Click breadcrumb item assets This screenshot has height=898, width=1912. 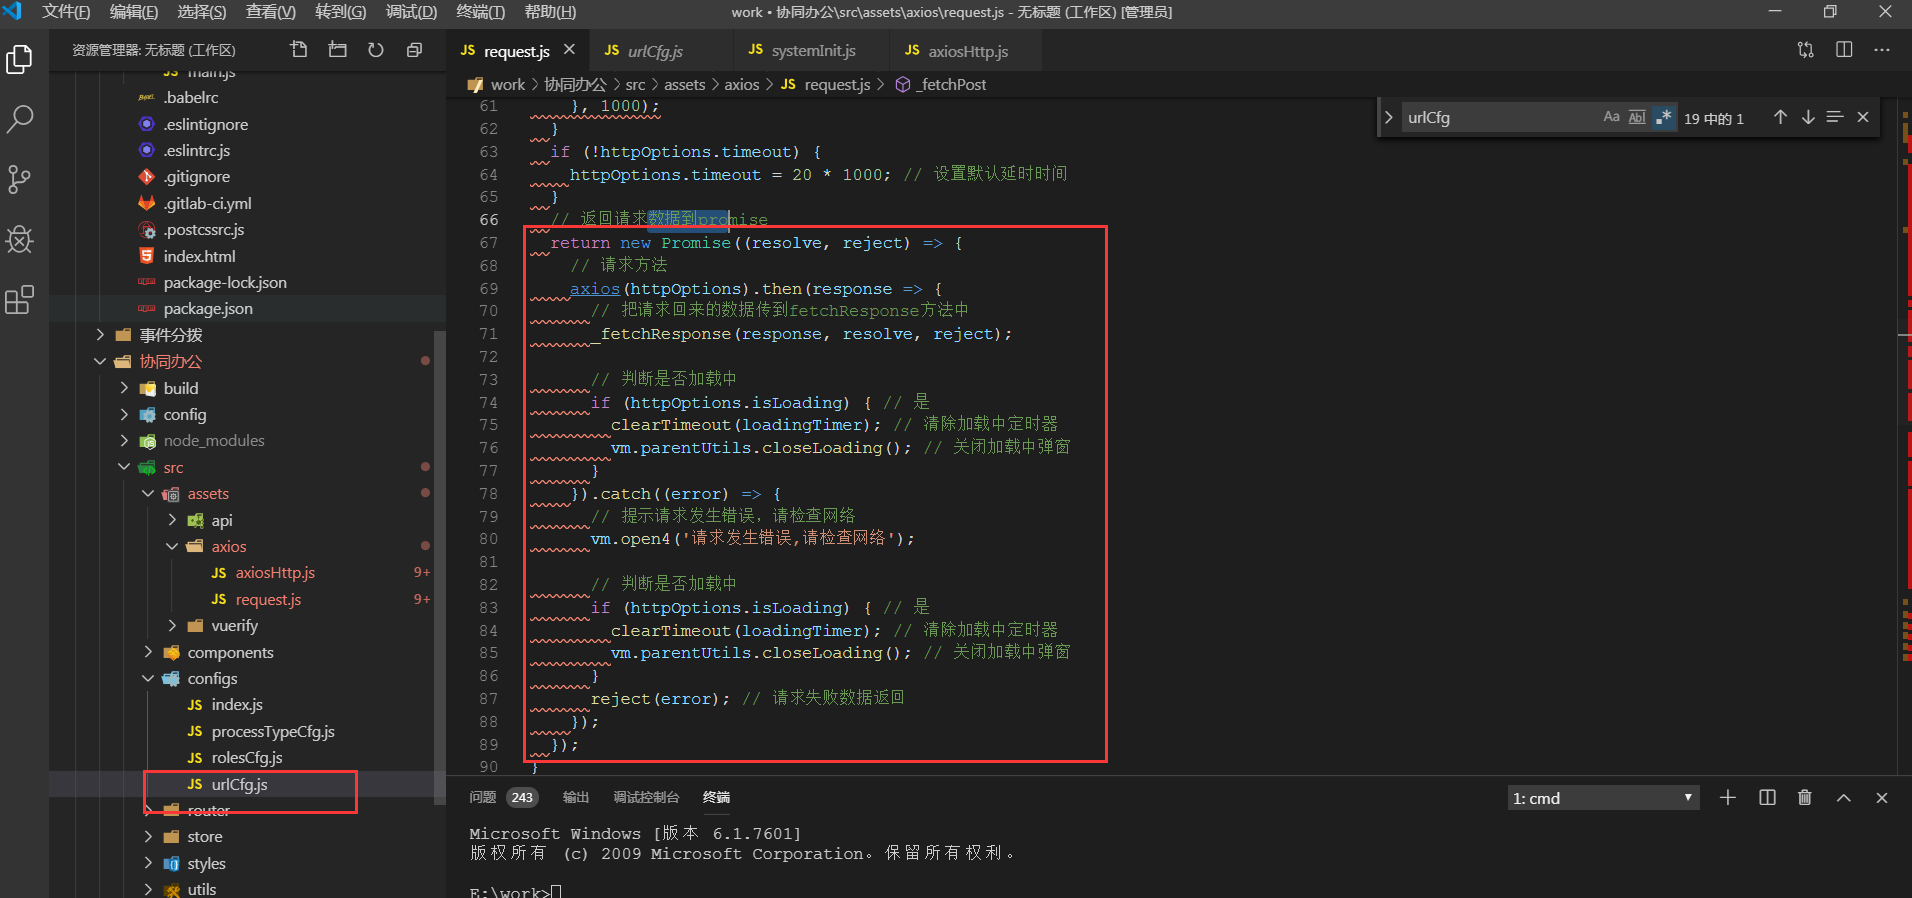click(684, 85)
